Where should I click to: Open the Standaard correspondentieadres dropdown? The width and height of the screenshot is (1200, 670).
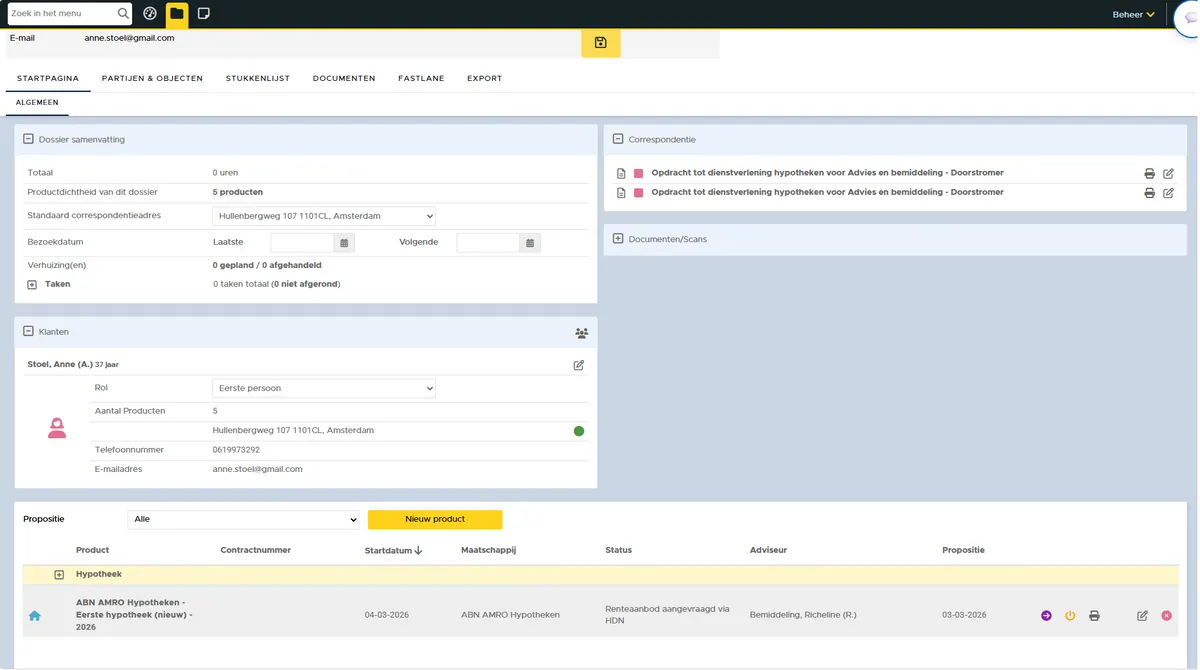pos(324,216)
